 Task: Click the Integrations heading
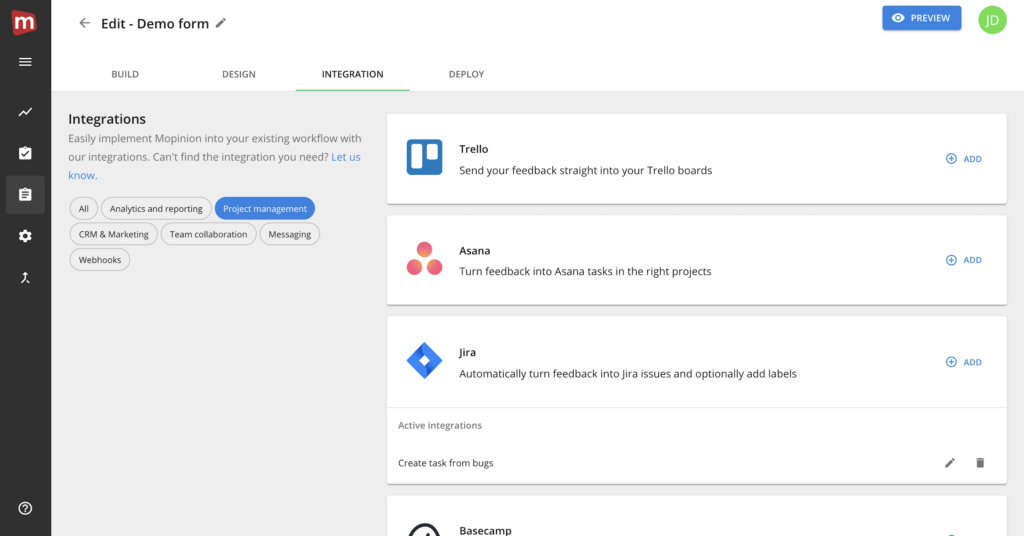tap(107, 119)
